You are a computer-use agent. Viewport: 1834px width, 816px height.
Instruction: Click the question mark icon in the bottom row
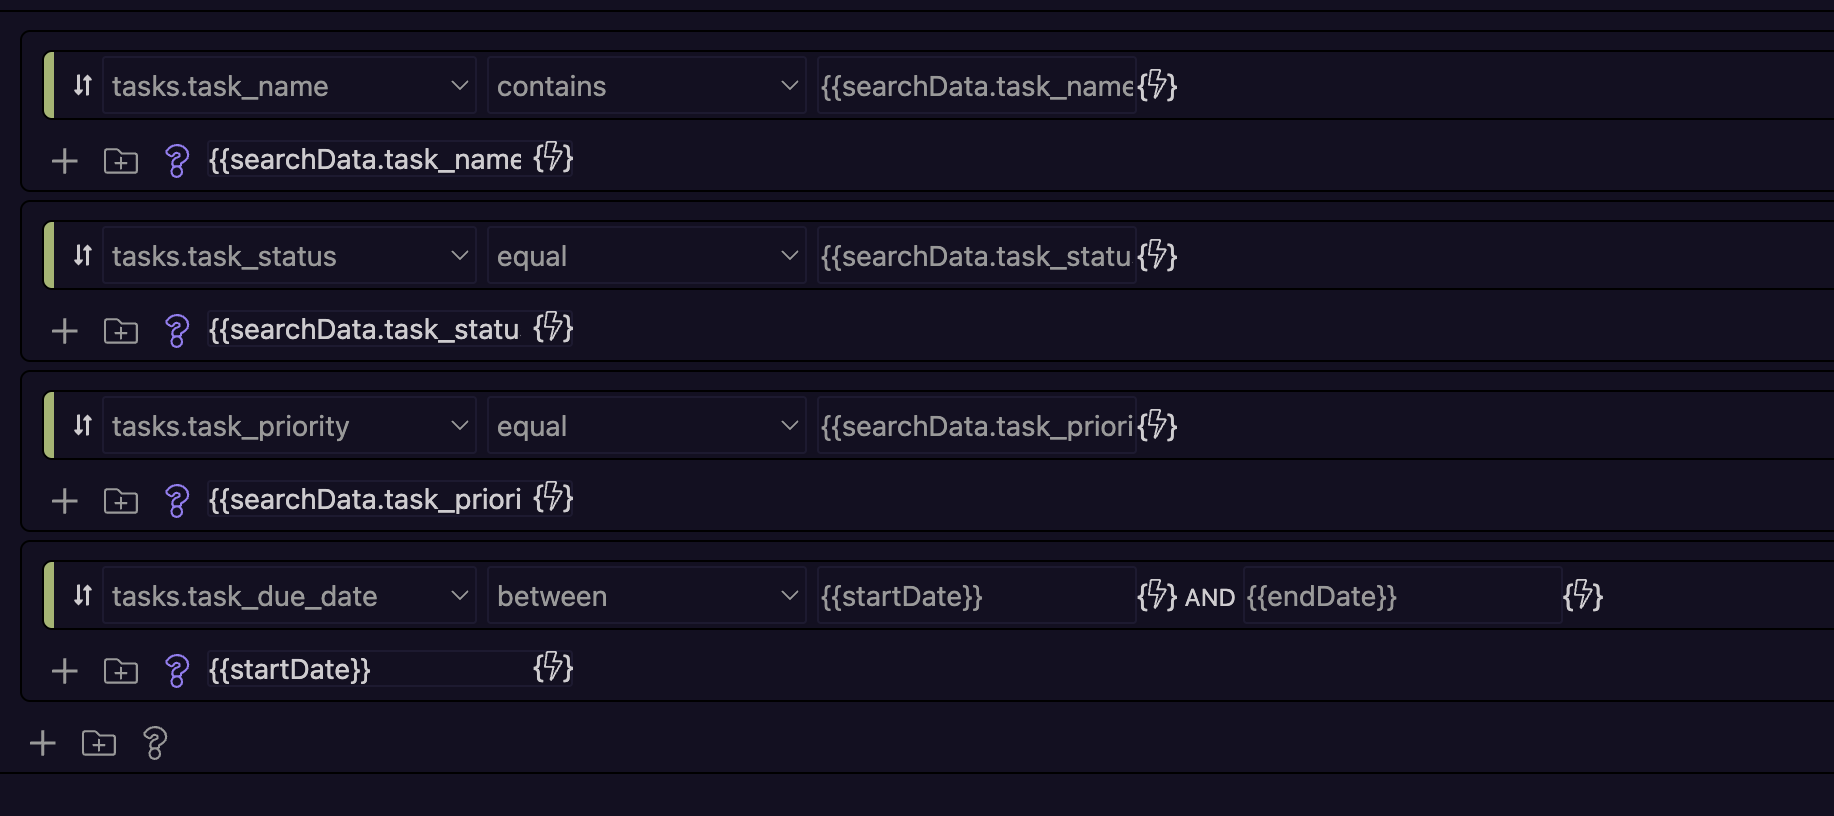[x=155, y=743]
